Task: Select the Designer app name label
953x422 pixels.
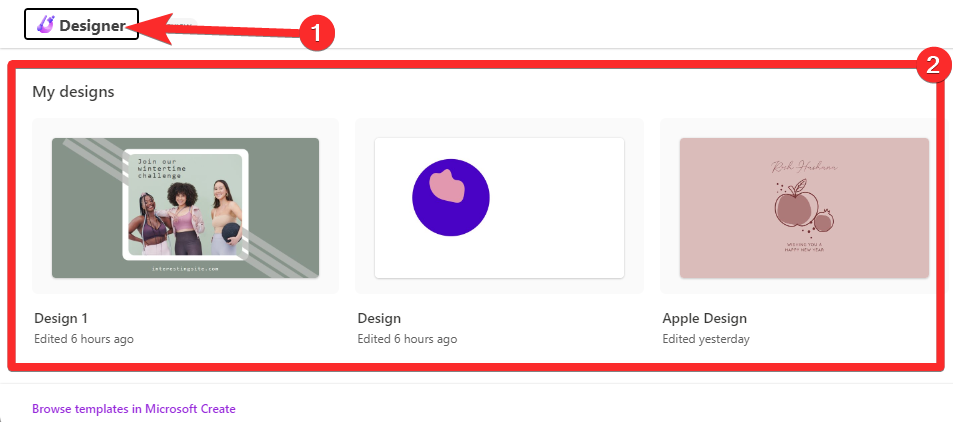Action: pyautogui.click(x=92, y=26)
